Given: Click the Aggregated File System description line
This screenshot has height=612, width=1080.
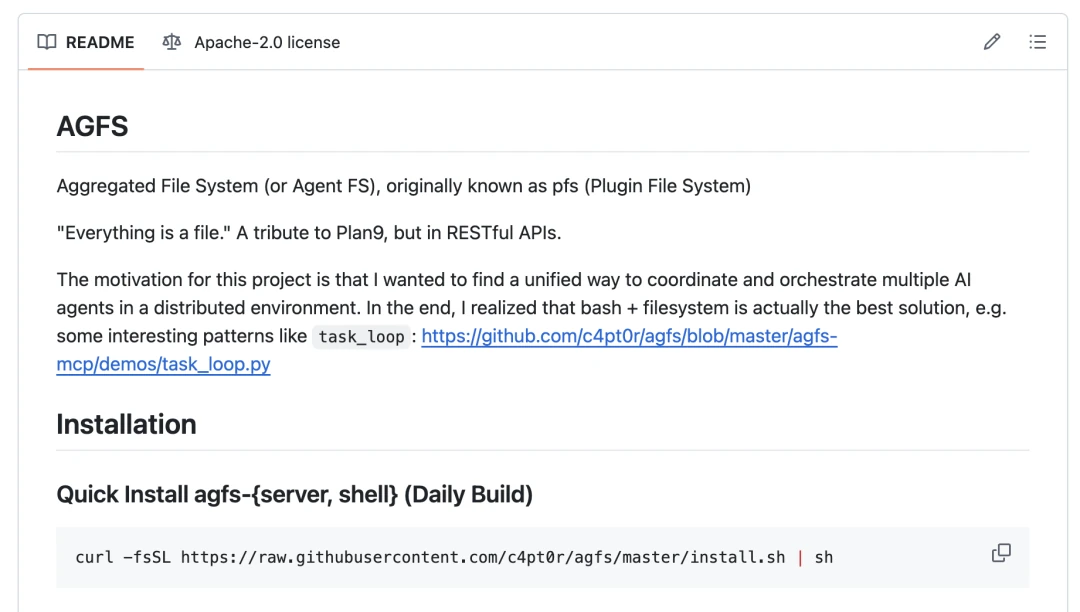Looking at the screenshot, I should (x=403, y=186).
